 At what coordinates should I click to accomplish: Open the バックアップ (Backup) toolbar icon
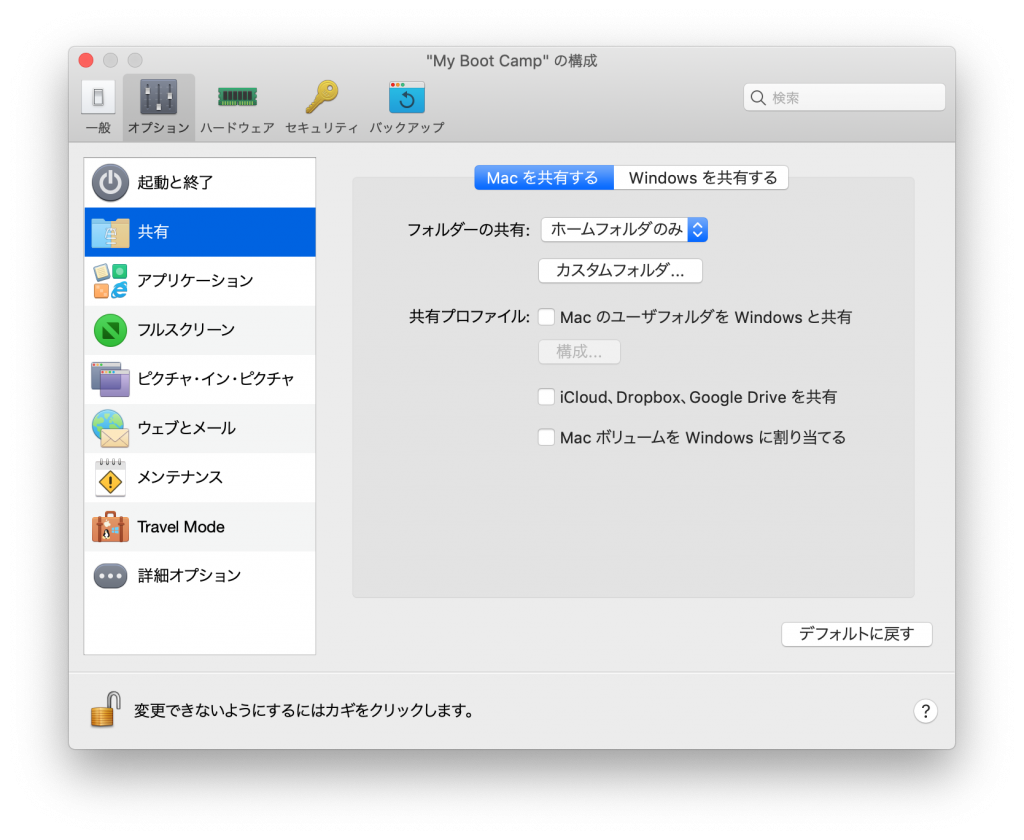[407, 98]
